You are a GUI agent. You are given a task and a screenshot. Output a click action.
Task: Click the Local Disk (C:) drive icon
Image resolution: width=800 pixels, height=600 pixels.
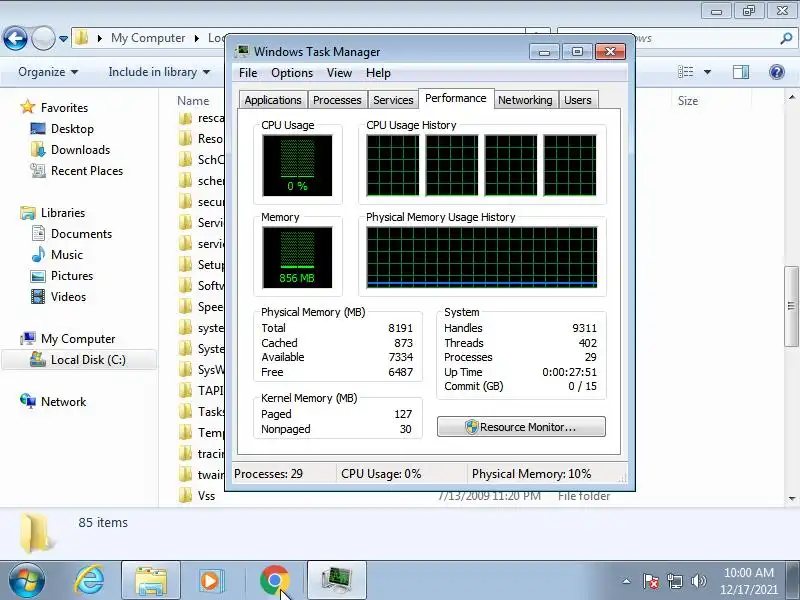coord(38,359)
